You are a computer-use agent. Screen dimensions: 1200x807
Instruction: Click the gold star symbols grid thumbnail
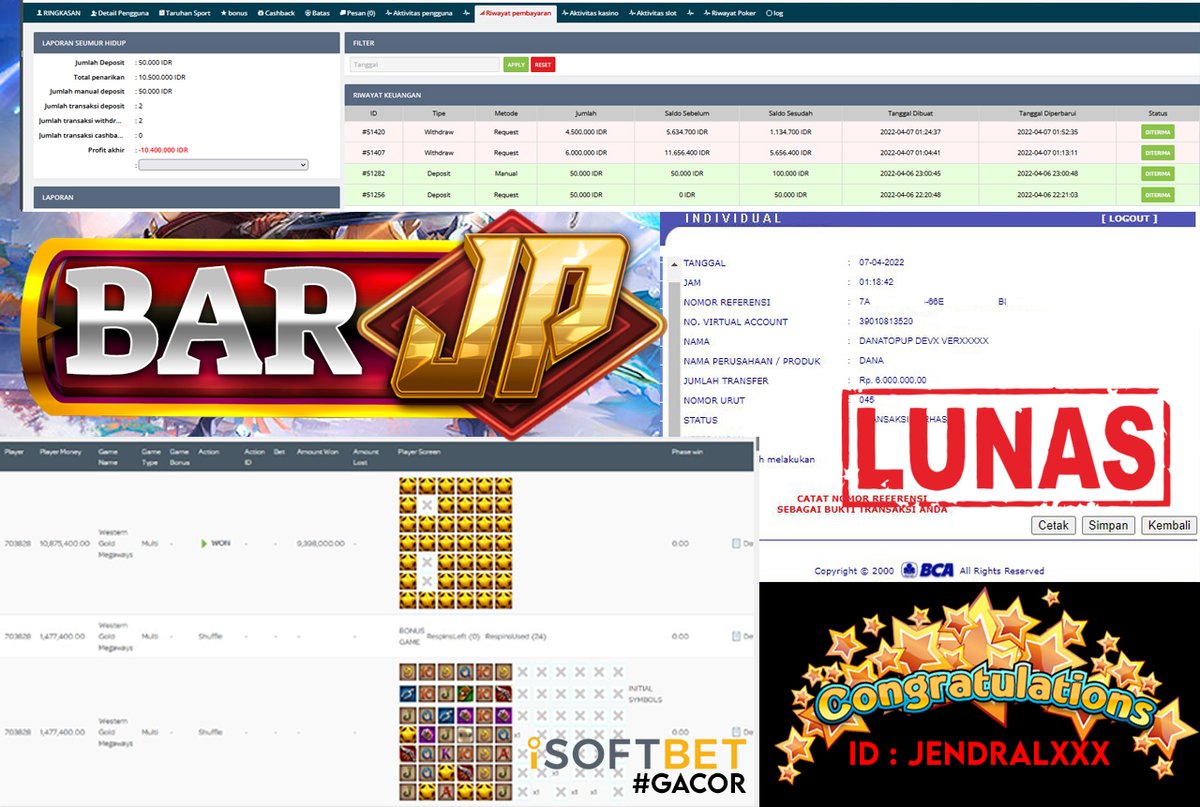(455, 543)
